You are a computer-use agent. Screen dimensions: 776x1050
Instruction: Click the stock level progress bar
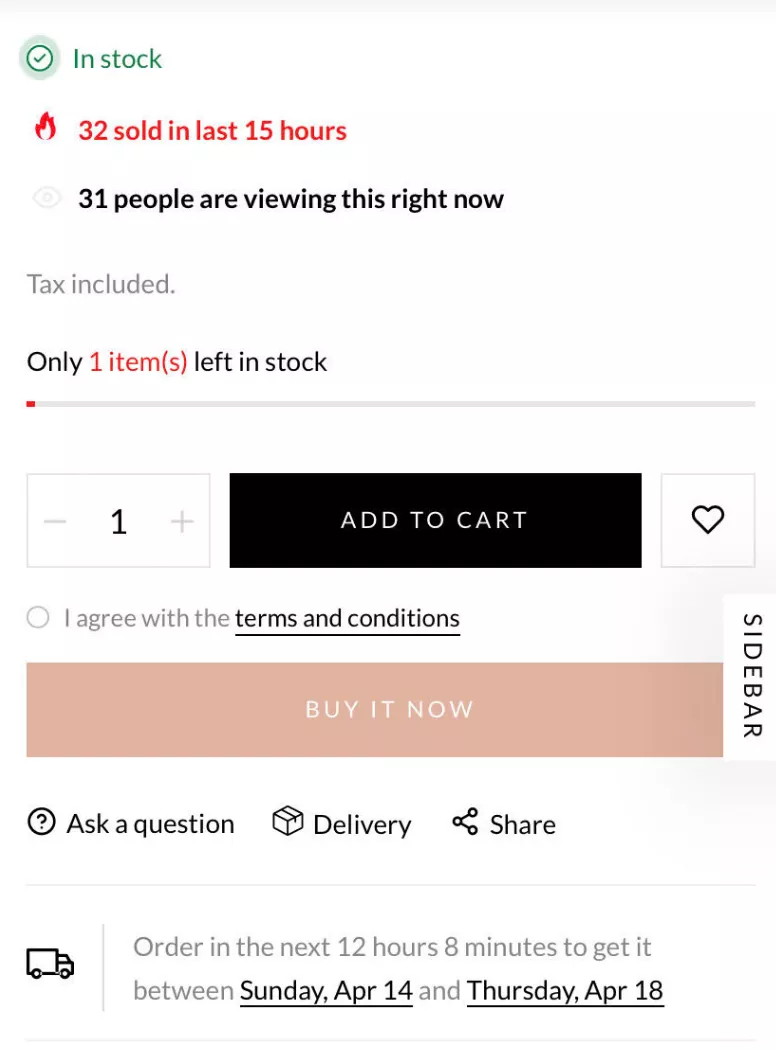pyautogui.click(x=390, y=404)
